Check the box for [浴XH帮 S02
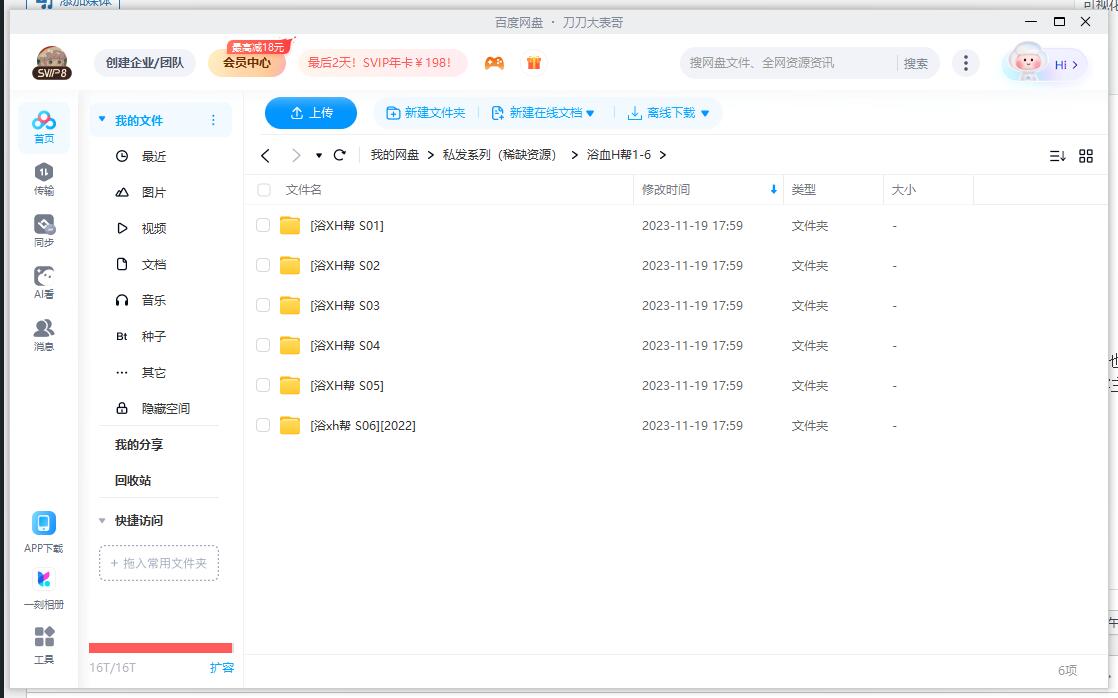Image resolution: width=1118 pixels, height=698 pixels. 263,265
